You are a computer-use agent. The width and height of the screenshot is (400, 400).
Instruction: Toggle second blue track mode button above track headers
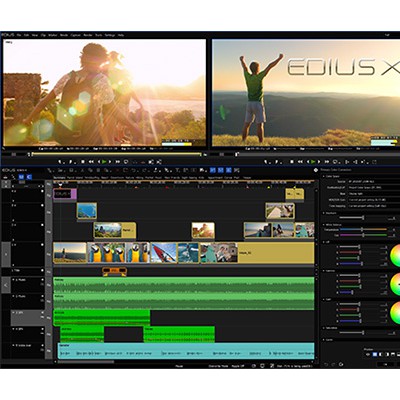coord(29,177)
